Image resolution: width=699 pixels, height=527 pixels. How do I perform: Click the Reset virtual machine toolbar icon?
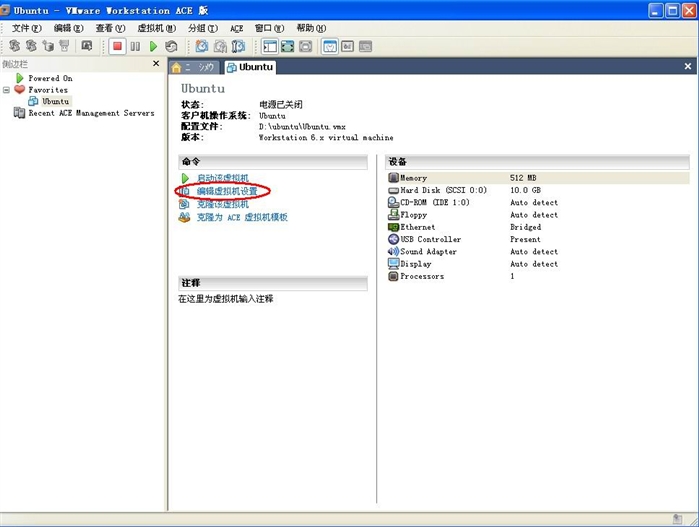pos(171,46)
